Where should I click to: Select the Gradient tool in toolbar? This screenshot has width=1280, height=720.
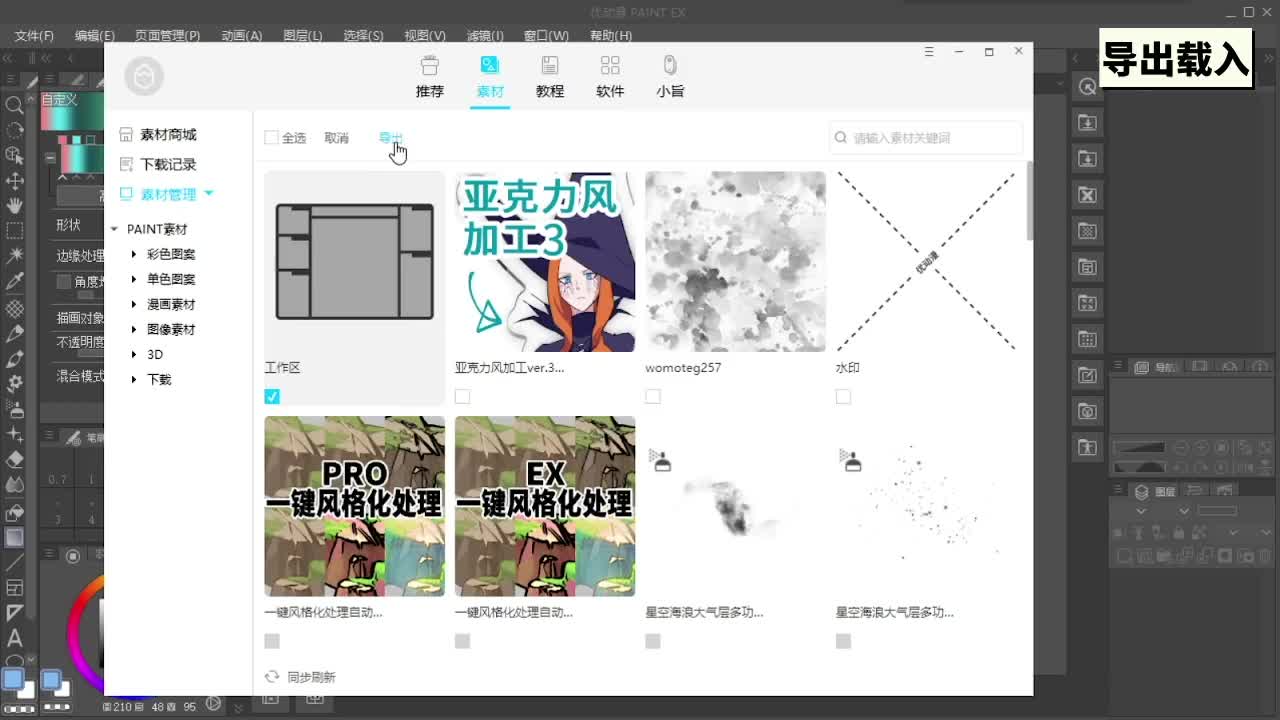[x=15, y=537]
